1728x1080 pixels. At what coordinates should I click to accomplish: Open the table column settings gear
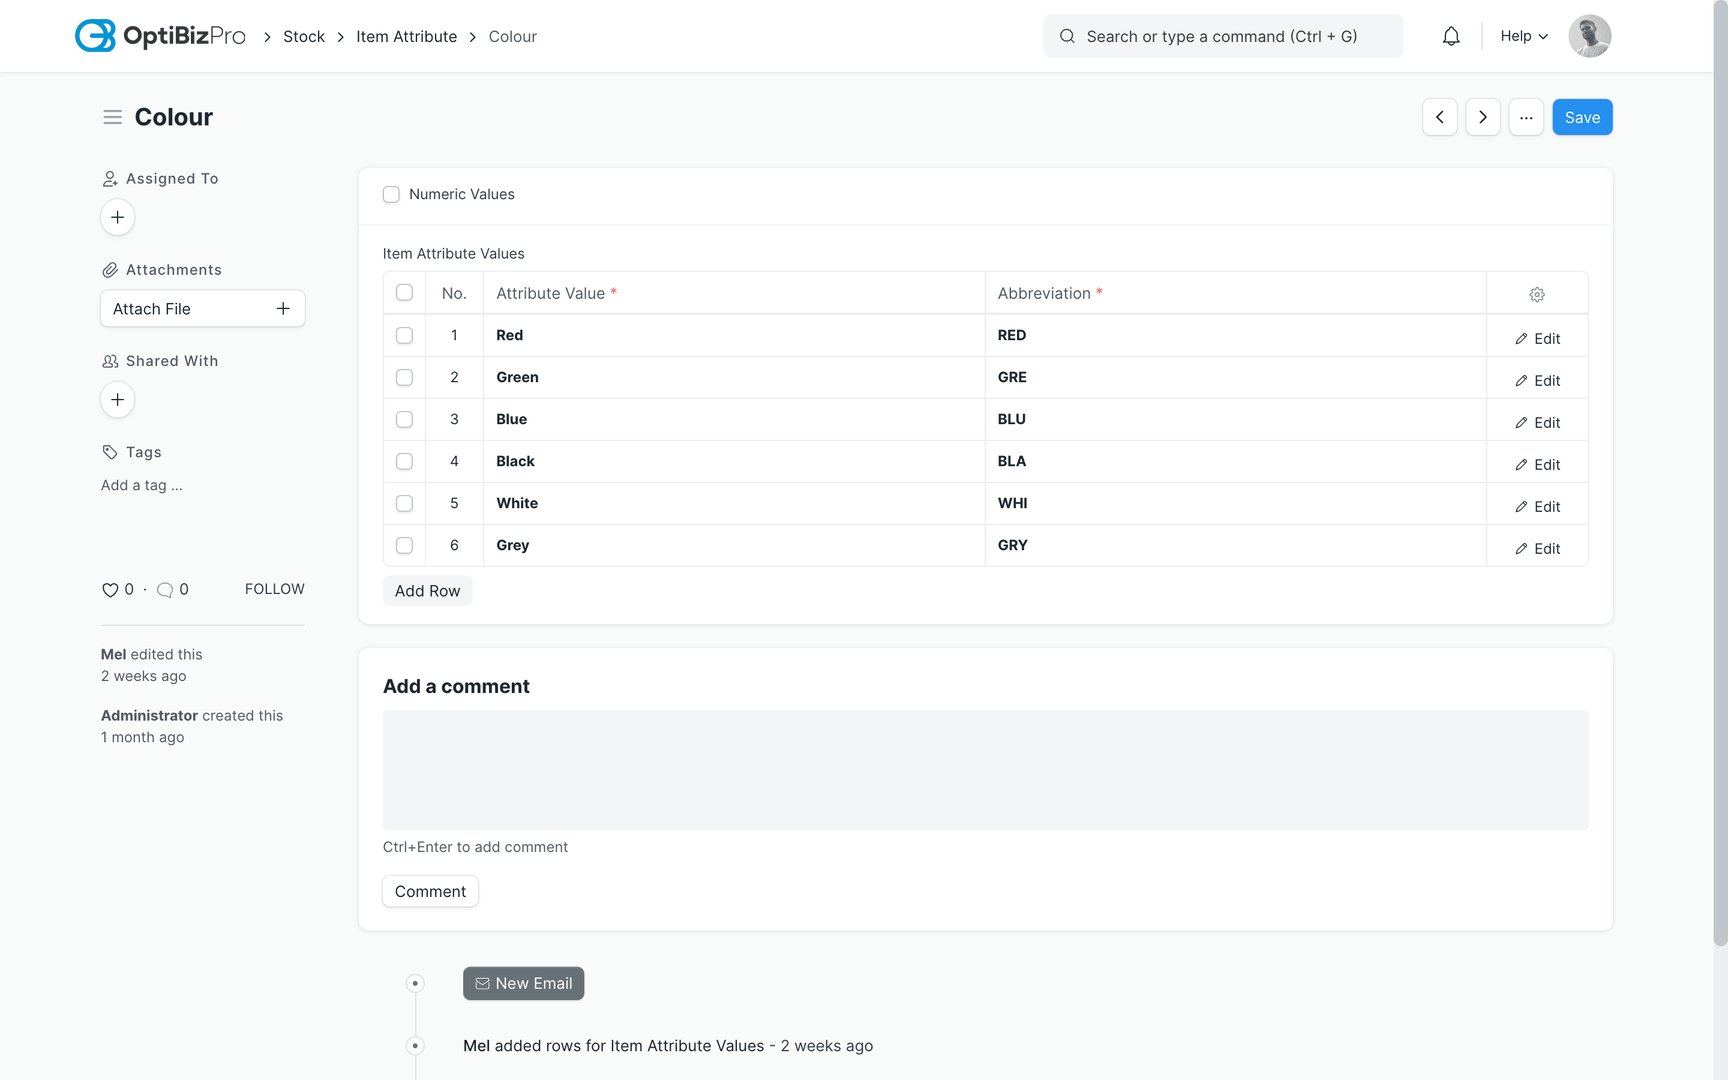1536,293
